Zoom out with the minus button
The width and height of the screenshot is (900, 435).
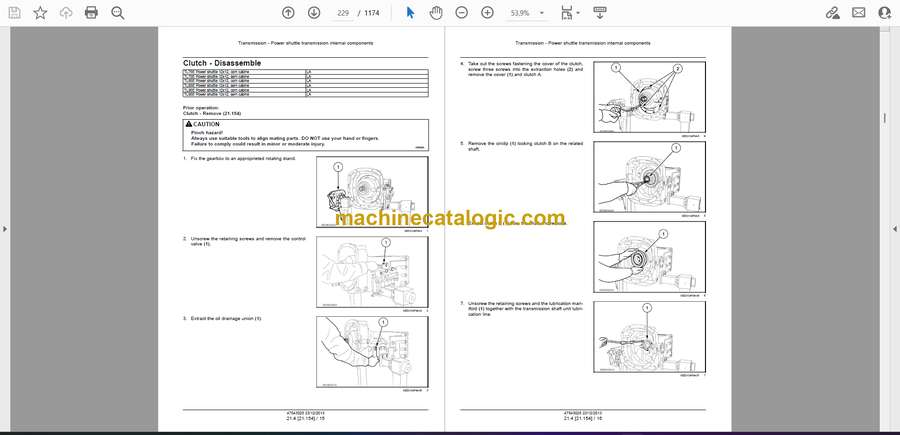[461, 13]
